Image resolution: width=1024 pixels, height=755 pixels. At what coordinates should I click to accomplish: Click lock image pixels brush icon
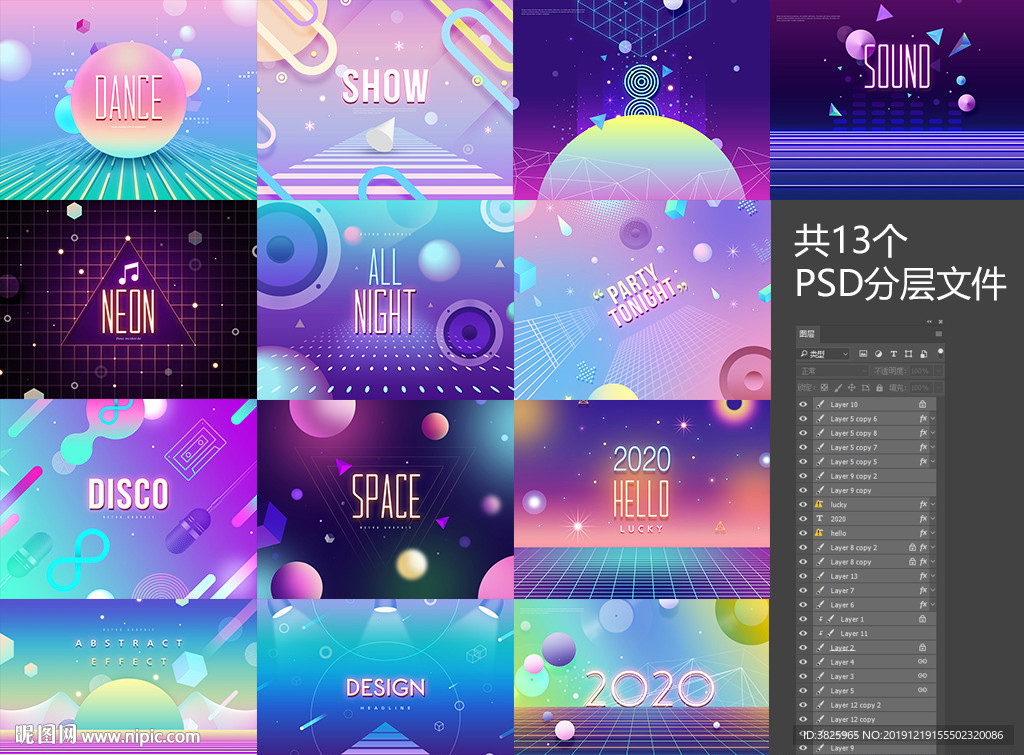[x=838, y=387]
